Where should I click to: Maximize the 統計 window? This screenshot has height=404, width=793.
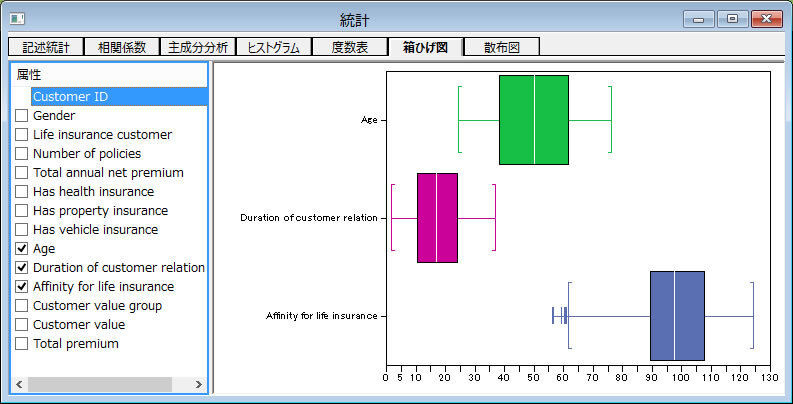[x=733, y=19]
